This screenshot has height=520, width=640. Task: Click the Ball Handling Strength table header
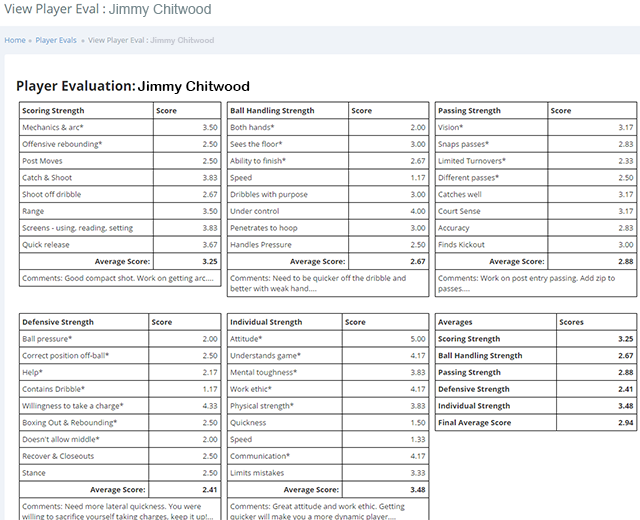point(272,111)
